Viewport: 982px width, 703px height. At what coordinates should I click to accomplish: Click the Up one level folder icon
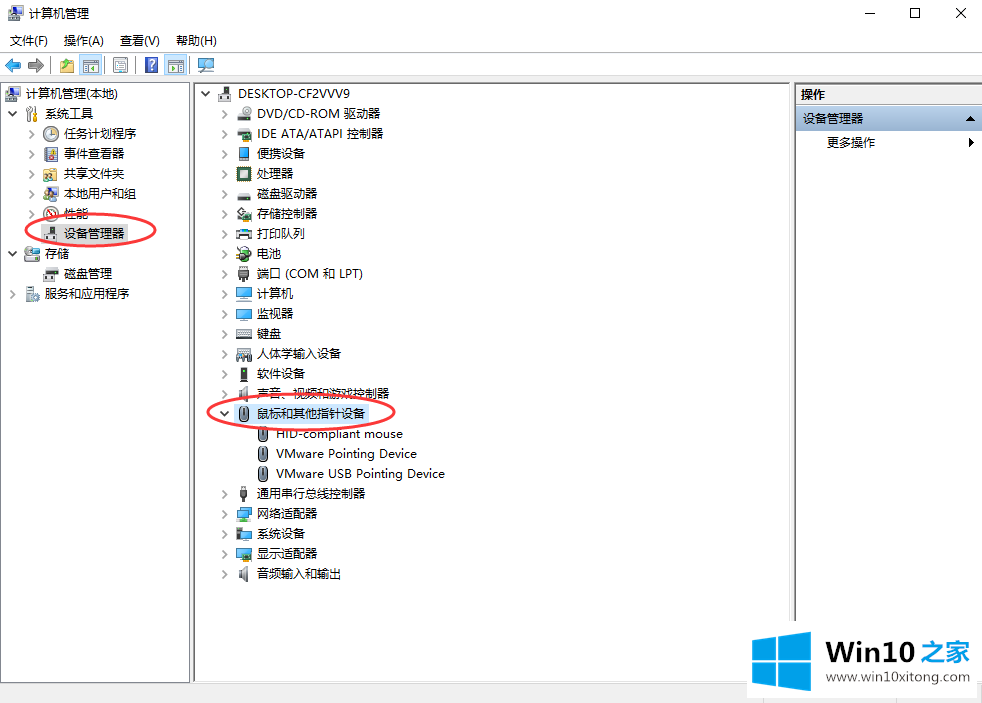click(x=66, y=66)
